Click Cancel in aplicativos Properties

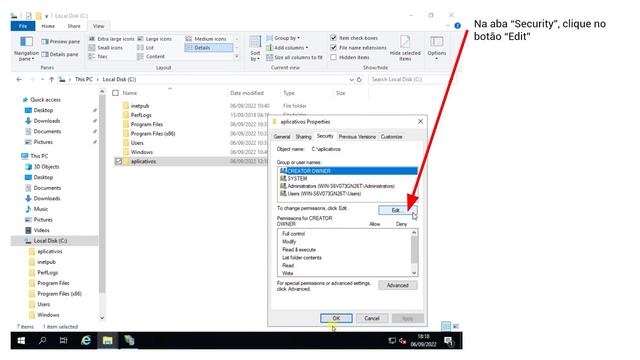tap(372, 318)
